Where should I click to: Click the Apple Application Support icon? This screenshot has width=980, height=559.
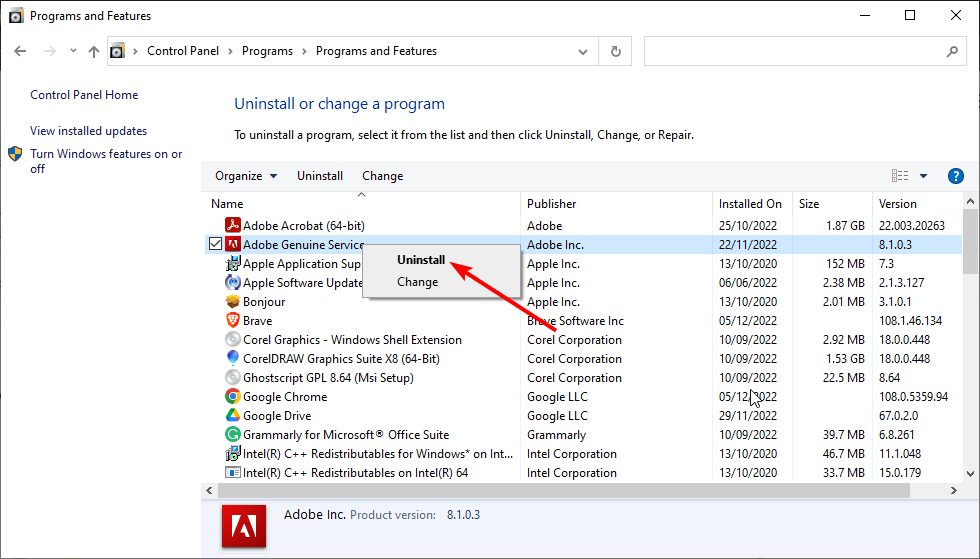click(x=232, y=263)
